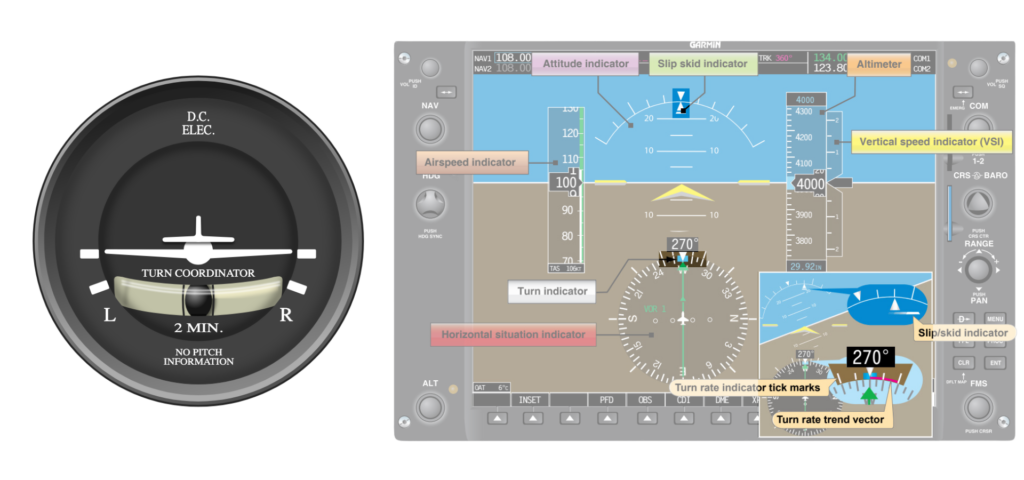
Task: Click the TAS 106KT readout
Action: (x=564, y=268)
